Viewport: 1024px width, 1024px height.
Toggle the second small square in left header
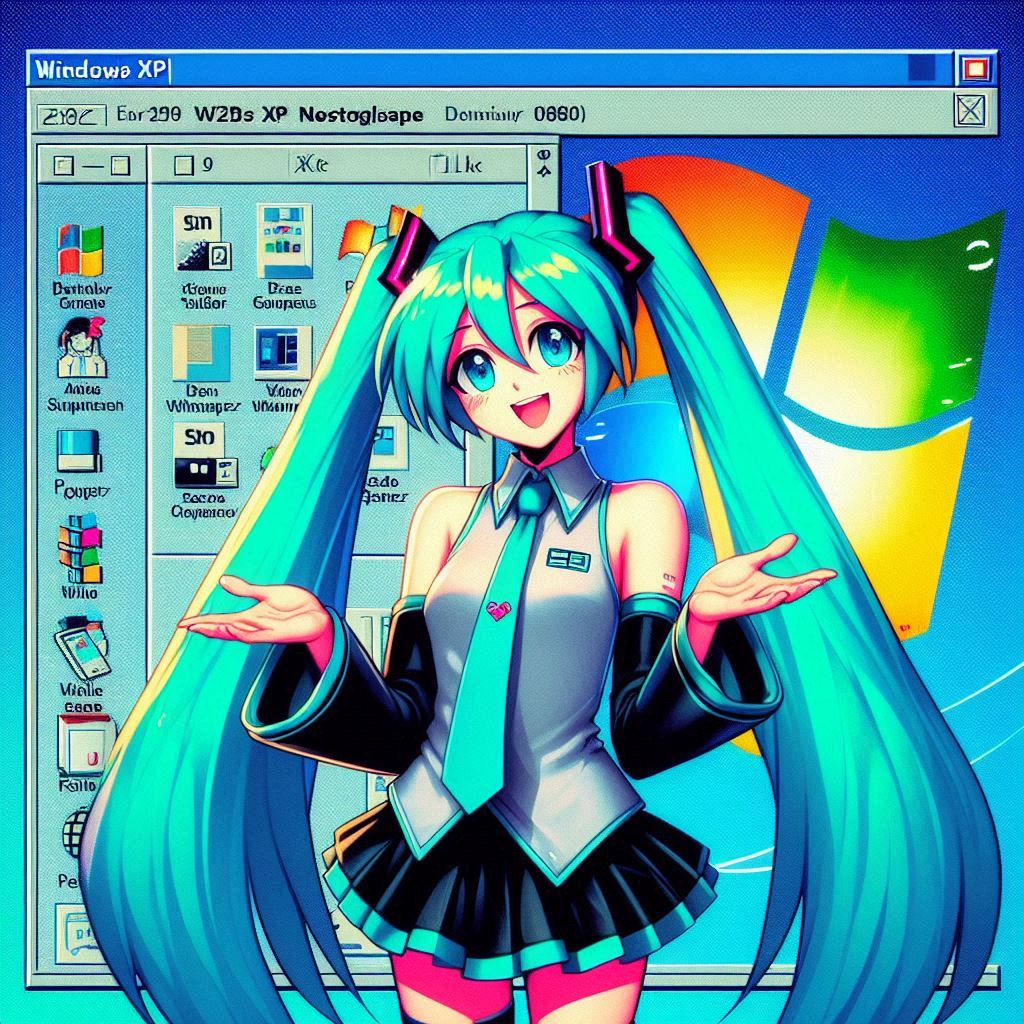point(120,166)
